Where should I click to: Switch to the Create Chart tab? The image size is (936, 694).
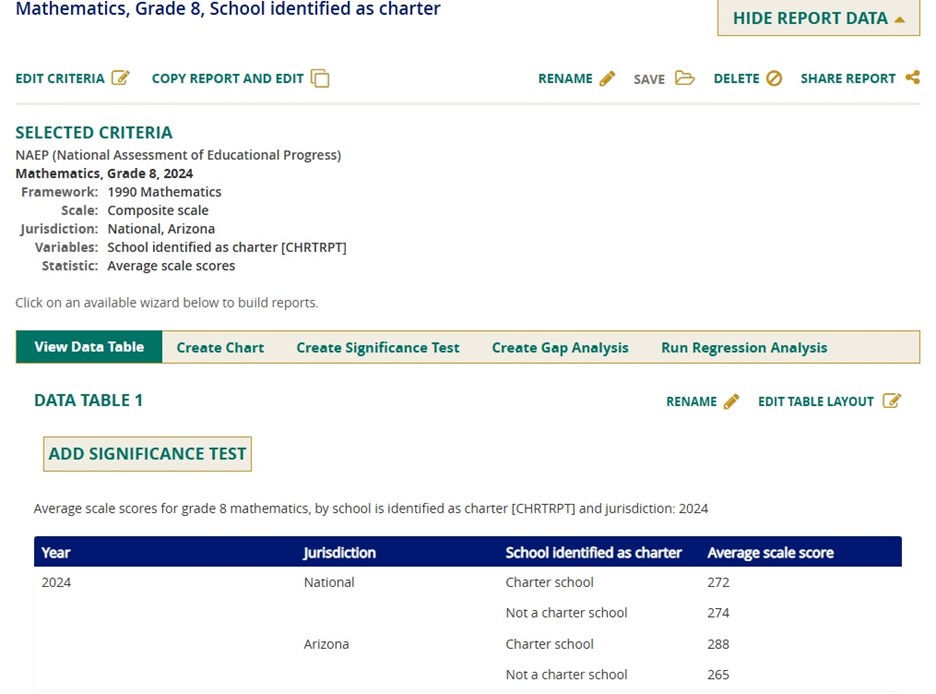coord(220,347)
